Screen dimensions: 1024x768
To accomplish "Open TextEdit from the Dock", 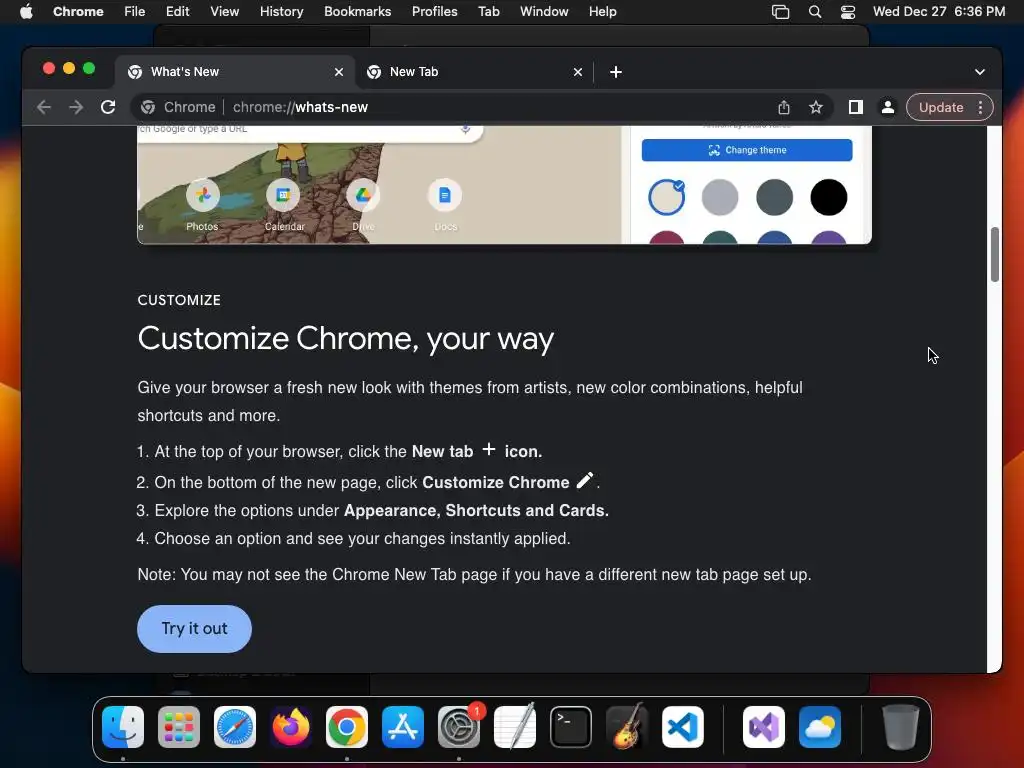I will pyautogui.click(x=515, y=727).
